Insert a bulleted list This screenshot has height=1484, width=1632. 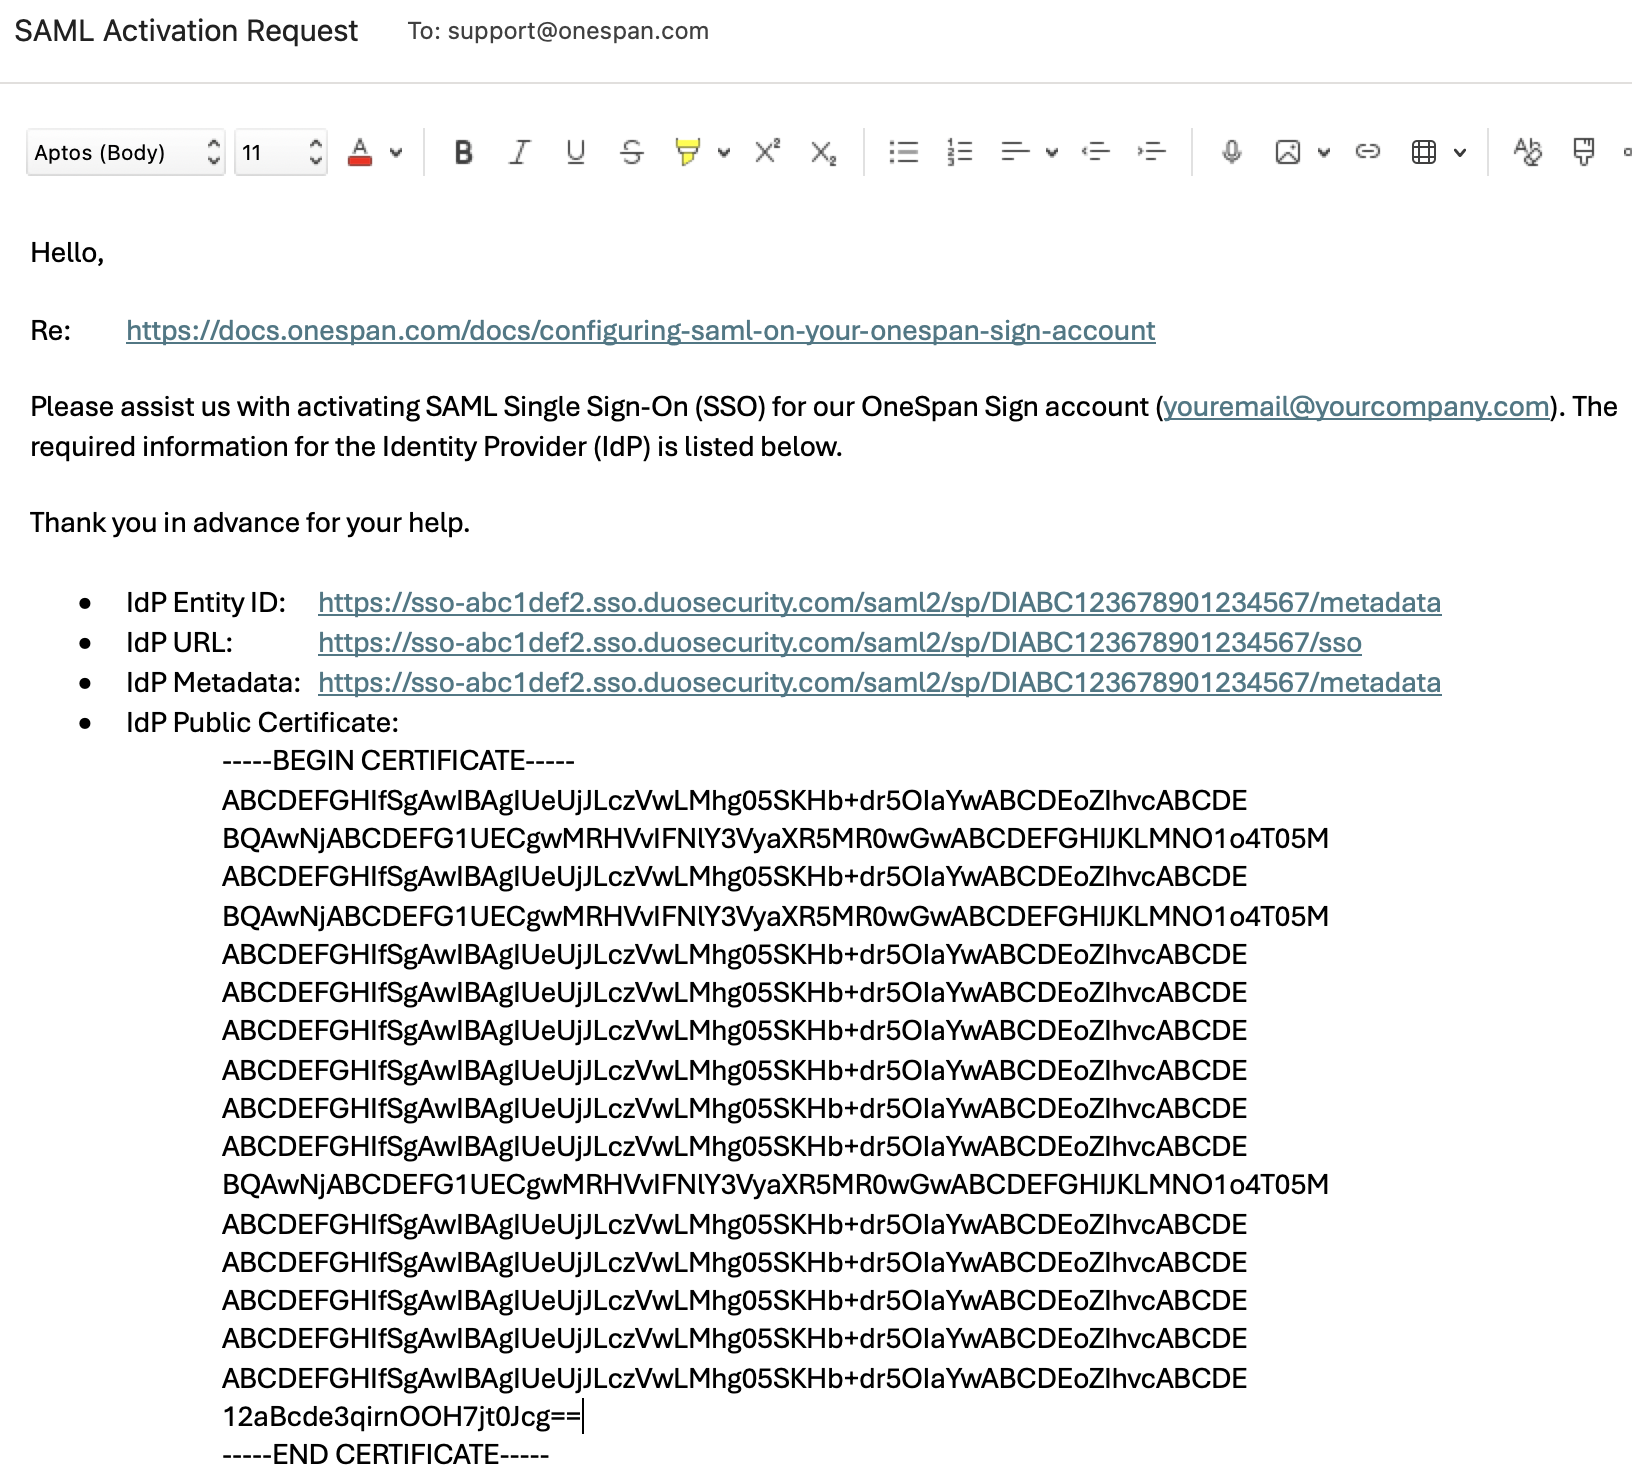[903, 153]
